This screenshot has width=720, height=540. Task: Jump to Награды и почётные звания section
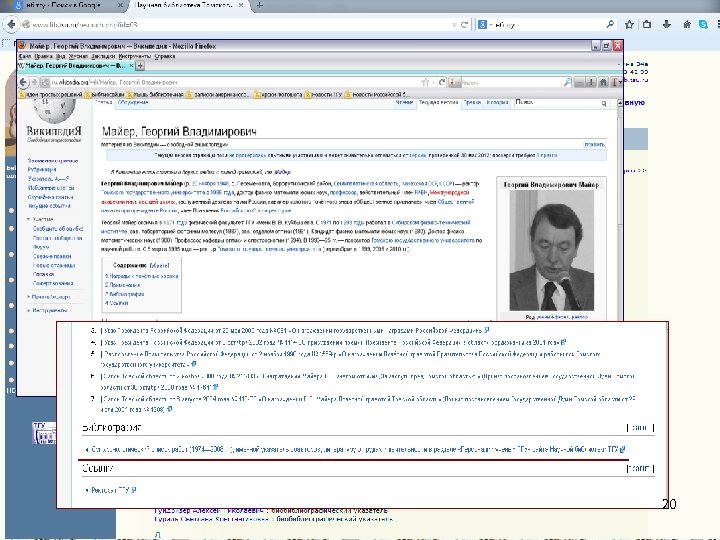(x=141, y=276)
